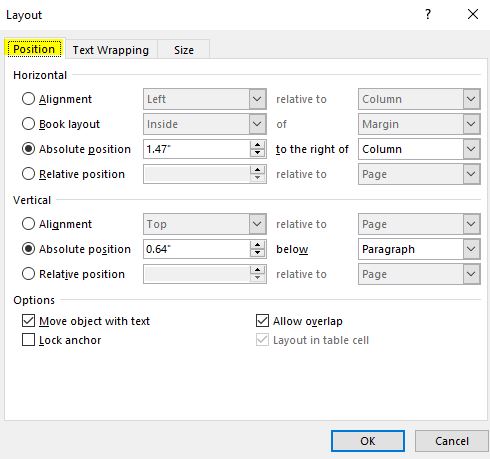Decrease vertical absolute position with down arrow
The height and width of the screenshot is (459, 490).
tap(257, 253)
